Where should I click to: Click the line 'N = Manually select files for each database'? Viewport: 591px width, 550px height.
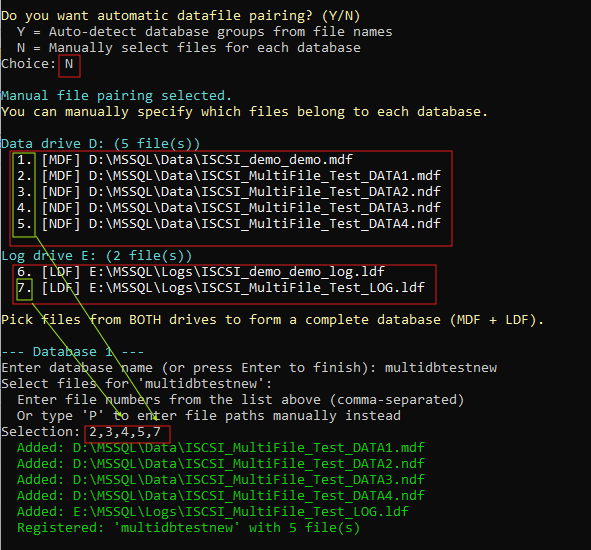(189, 48)
